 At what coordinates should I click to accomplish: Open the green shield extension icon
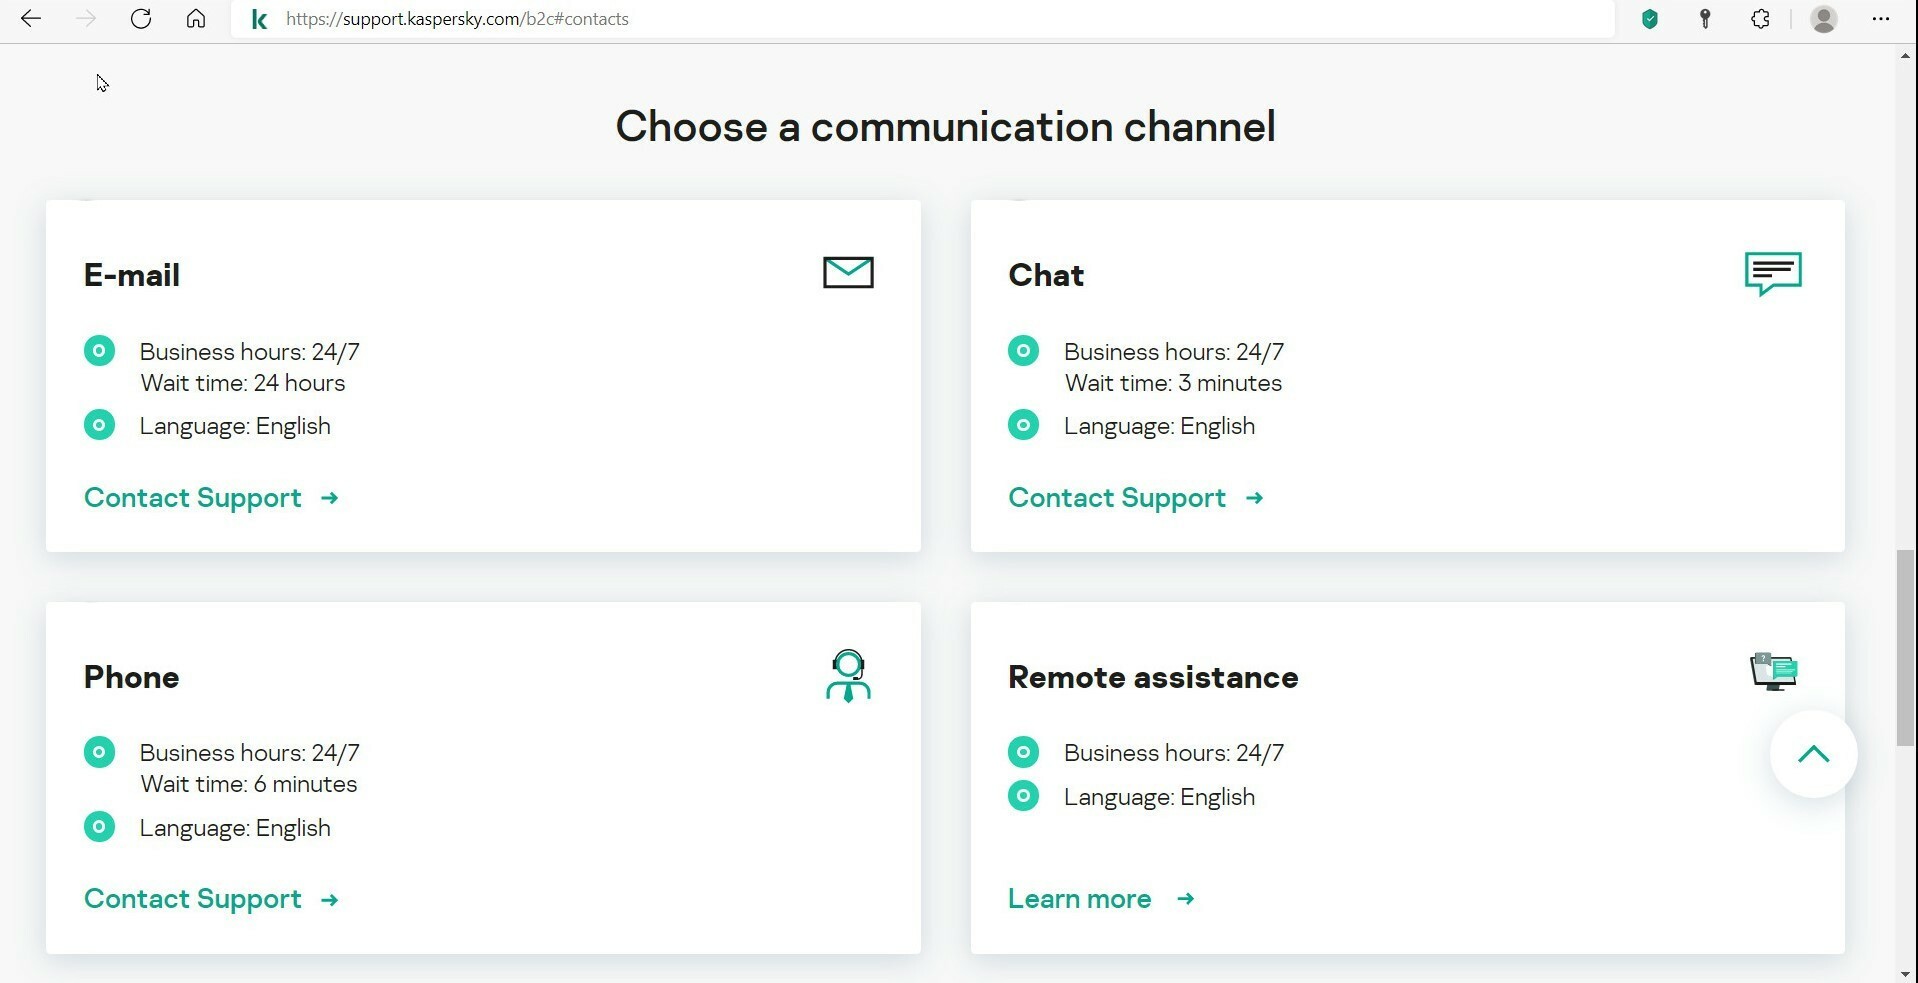tap(1650, 19)
